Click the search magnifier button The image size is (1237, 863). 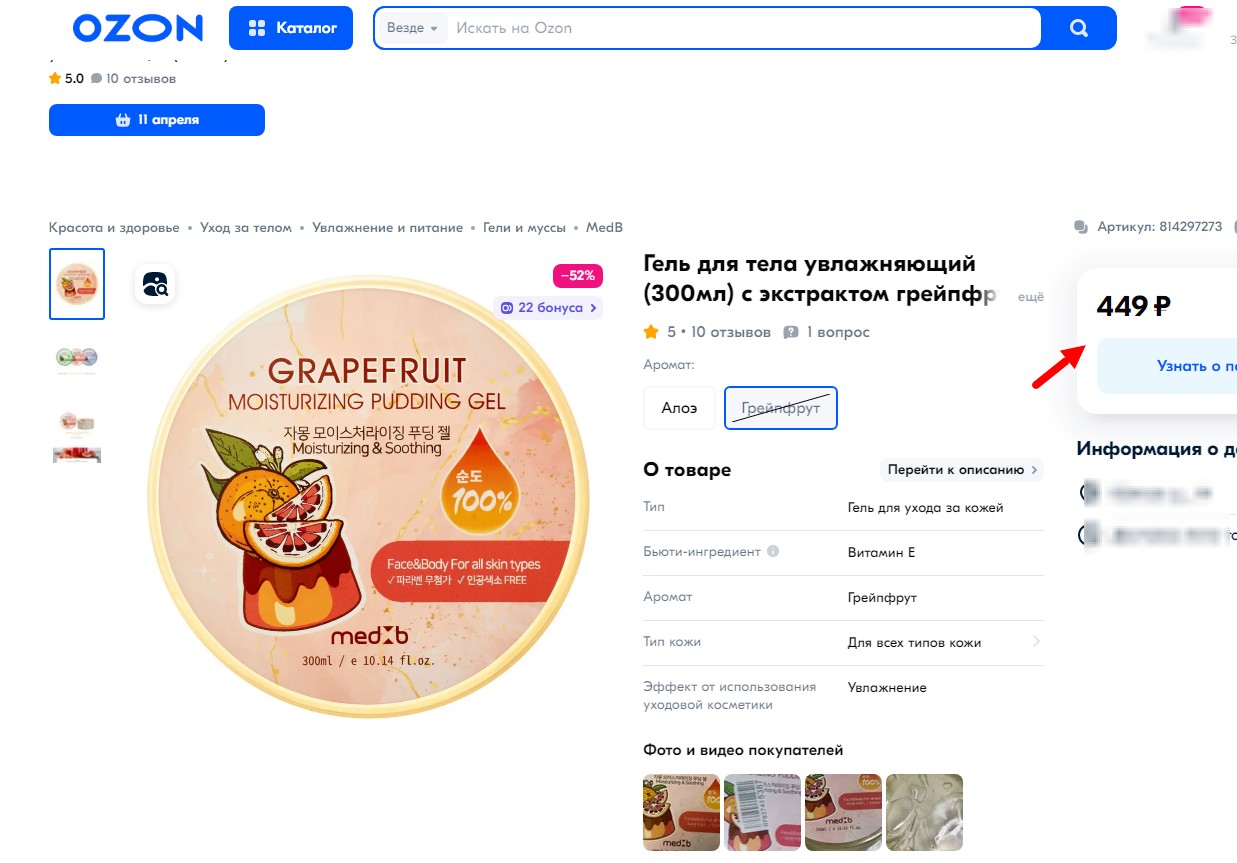pos(1078,28)
